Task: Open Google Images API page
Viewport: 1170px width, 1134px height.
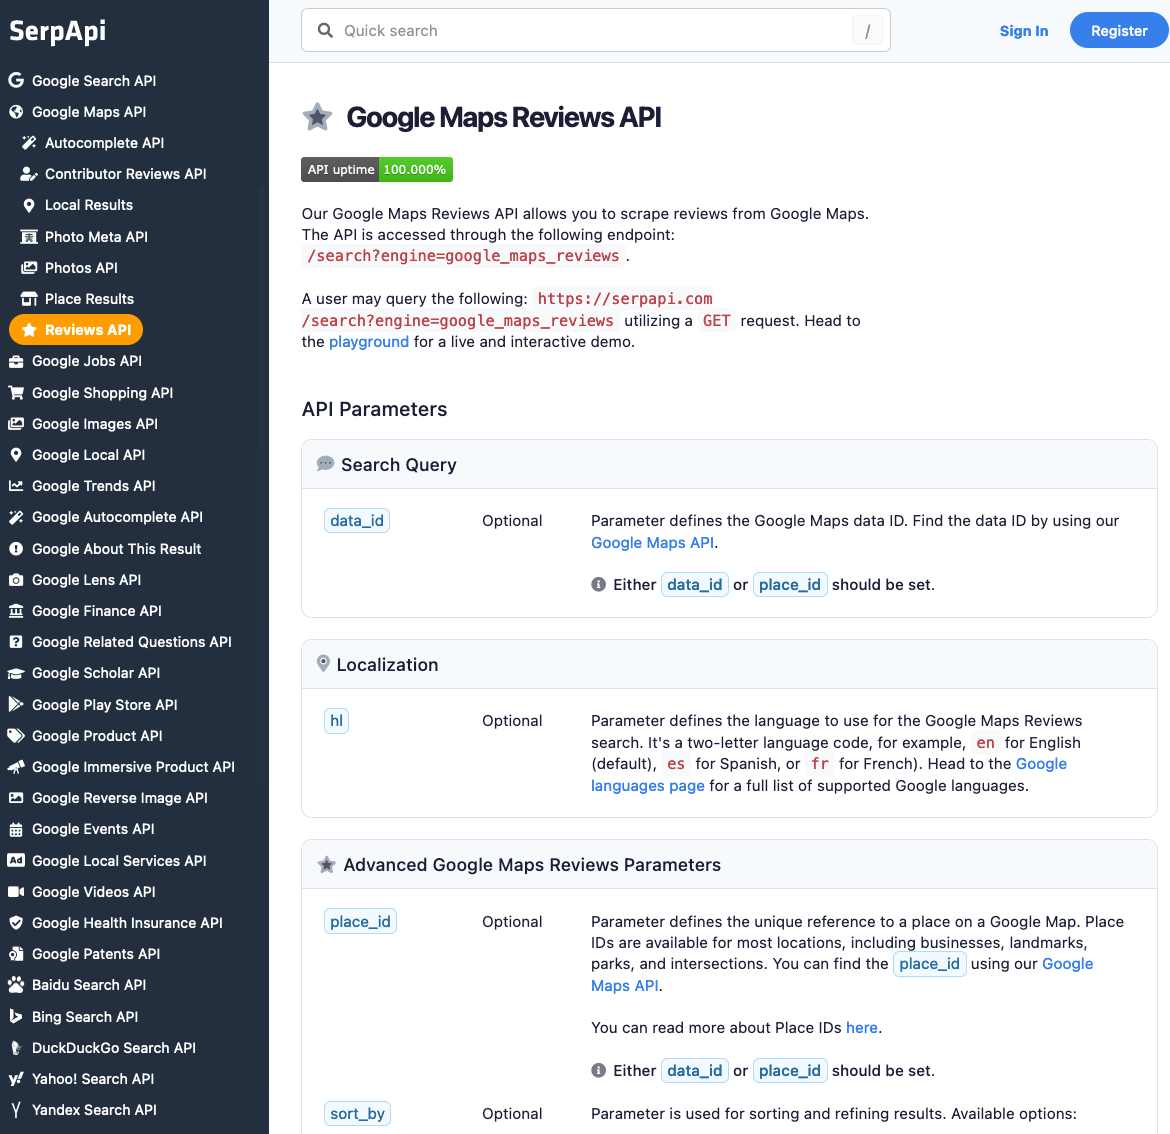Action: (x=94, y=424)
